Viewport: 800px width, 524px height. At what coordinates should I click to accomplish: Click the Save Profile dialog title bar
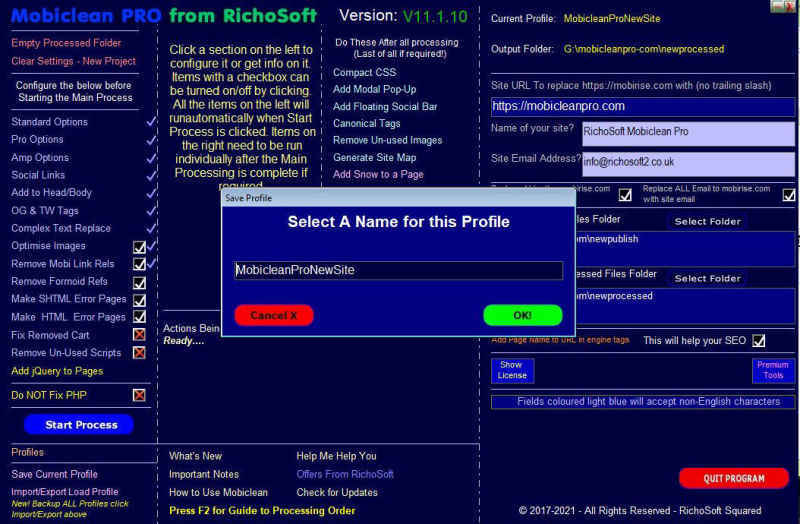click(x=398, y=198)
